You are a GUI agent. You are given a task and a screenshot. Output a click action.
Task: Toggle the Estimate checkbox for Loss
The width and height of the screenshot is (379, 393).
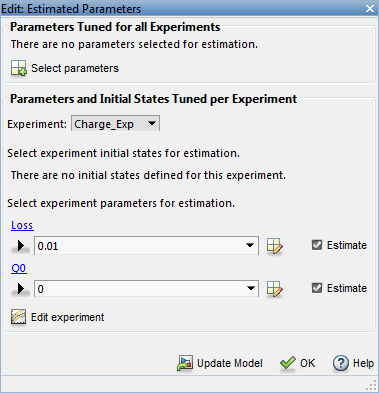click(x=317, y=245)
